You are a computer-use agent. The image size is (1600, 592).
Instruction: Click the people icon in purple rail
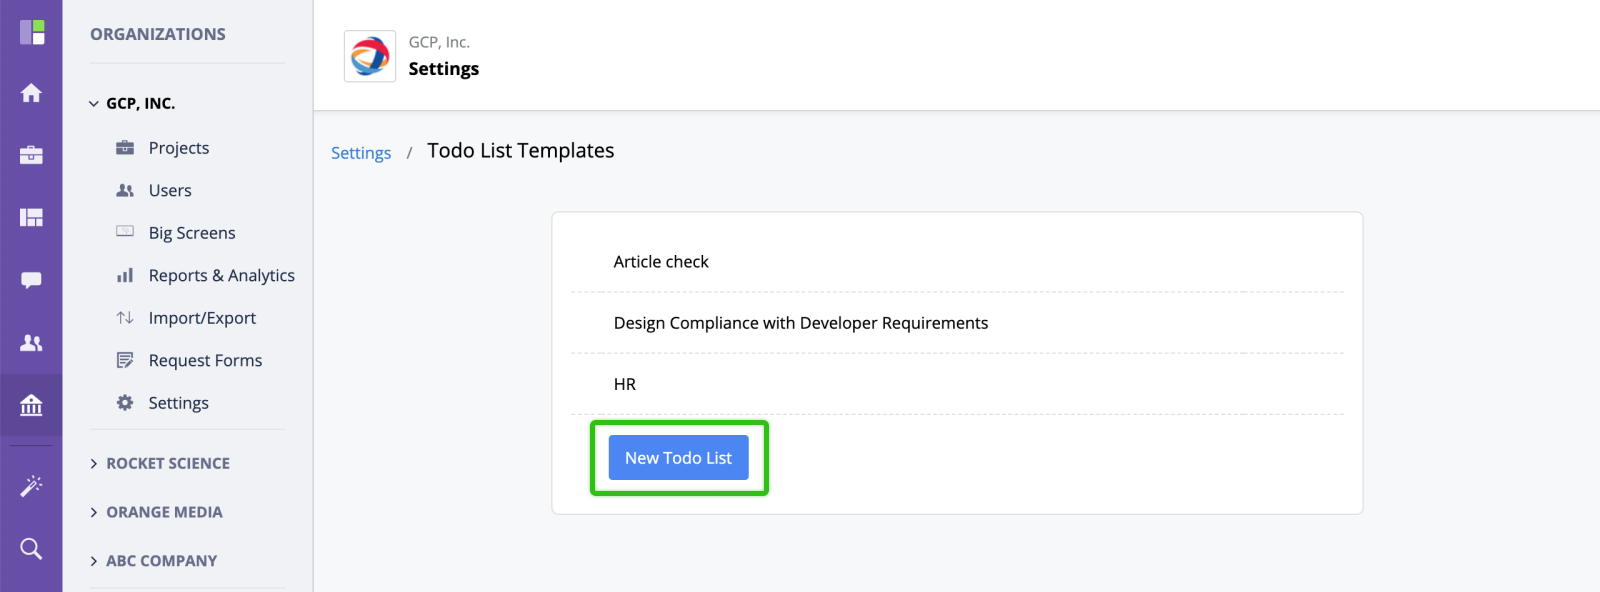click(31, 343)
